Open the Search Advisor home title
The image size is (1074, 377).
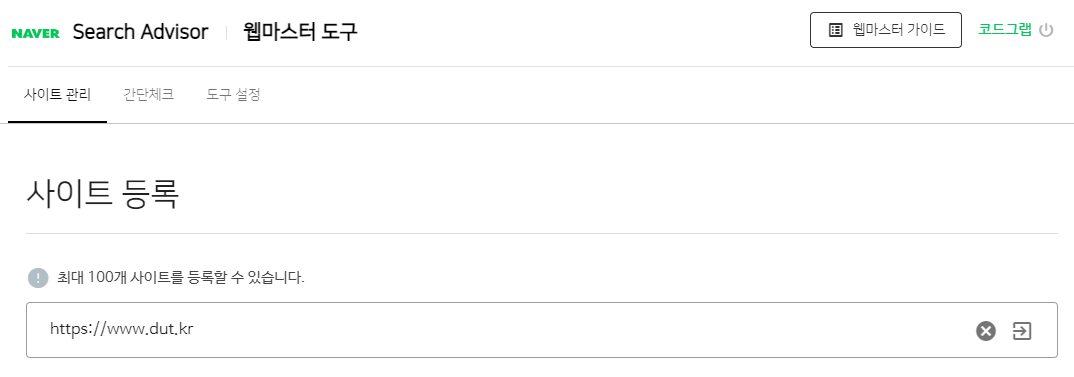(140, 32)
